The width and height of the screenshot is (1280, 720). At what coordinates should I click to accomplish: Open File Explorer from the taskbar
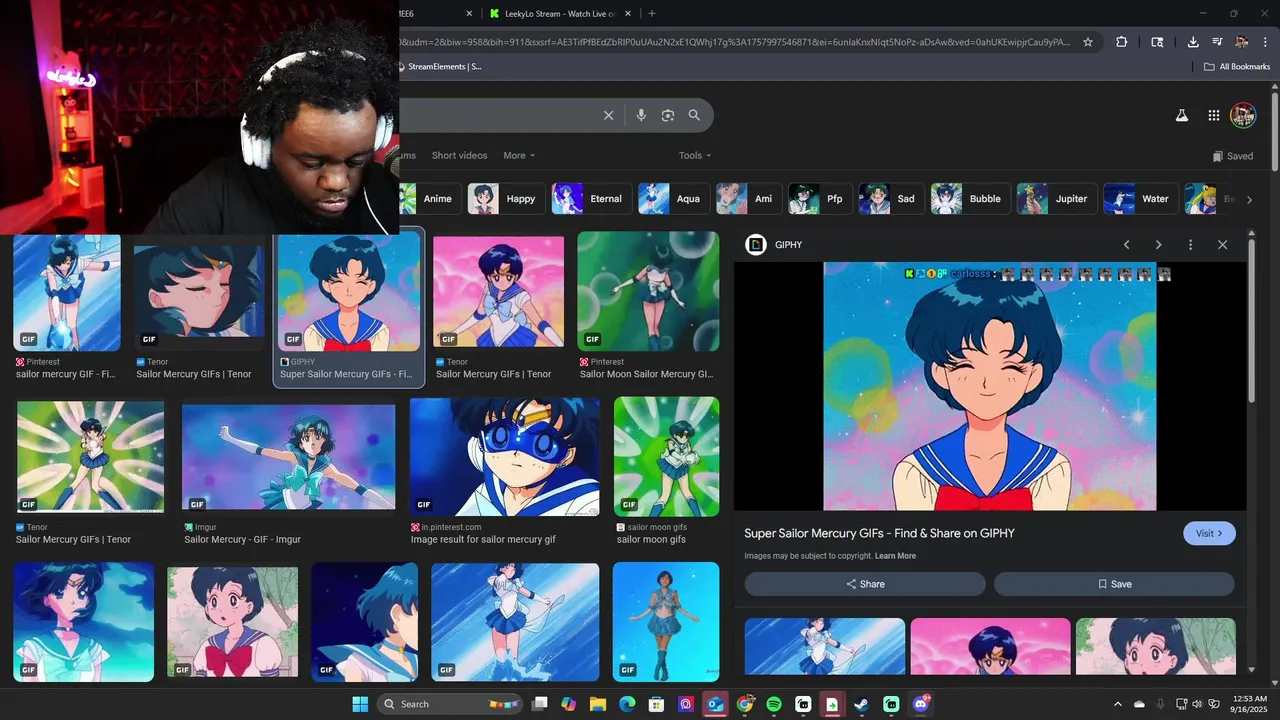(598, 704)
